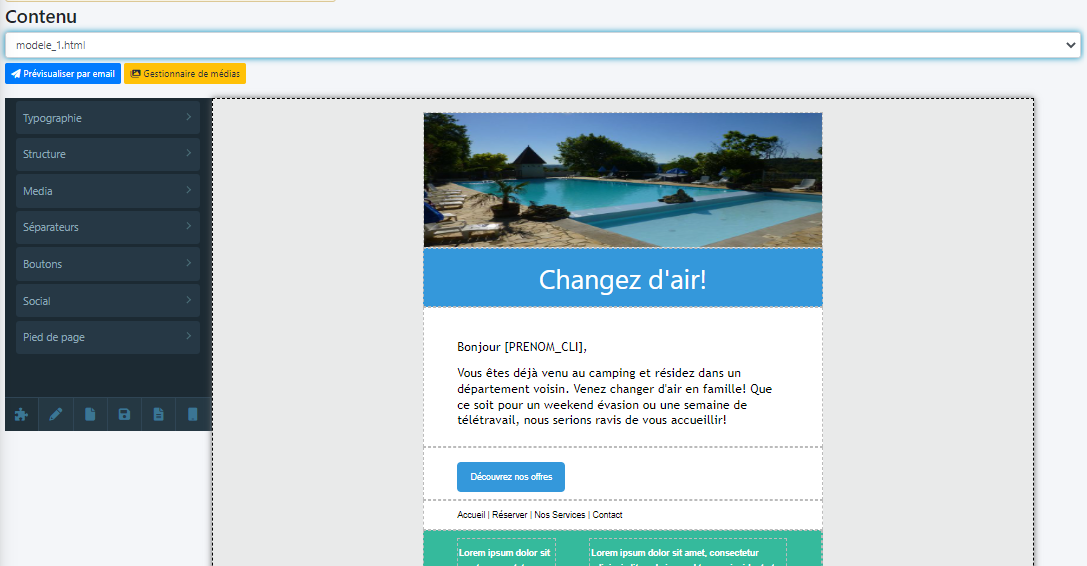
Task: Click the Prévisualiser par email button
Action: click(63, 74)
